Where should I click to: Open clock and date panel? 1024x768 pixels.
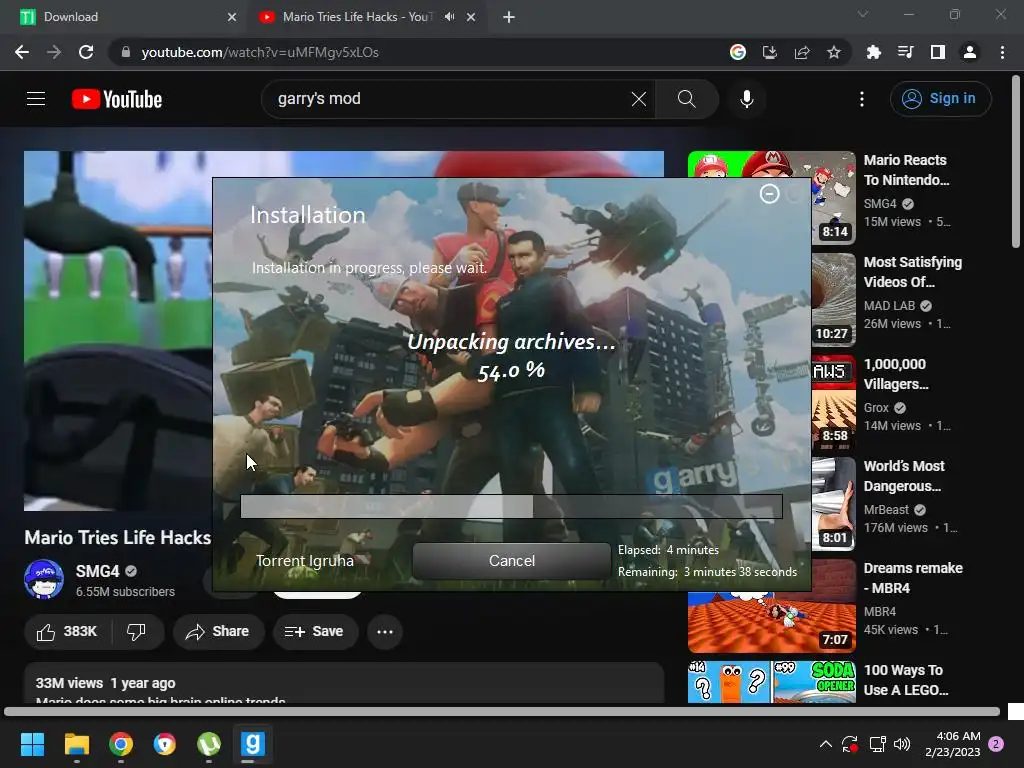pyautogui.click(x=953, y=744)
